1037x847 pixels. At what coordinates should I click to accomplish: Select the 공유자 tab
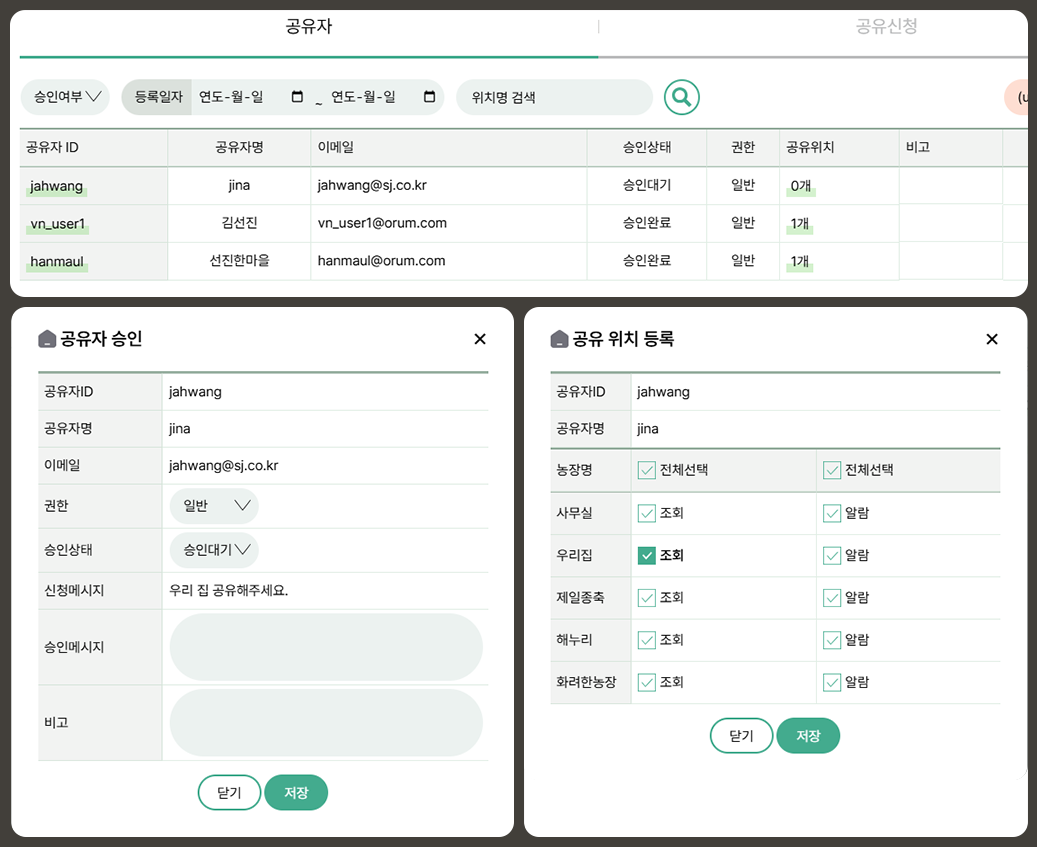[x=309, y=27]
